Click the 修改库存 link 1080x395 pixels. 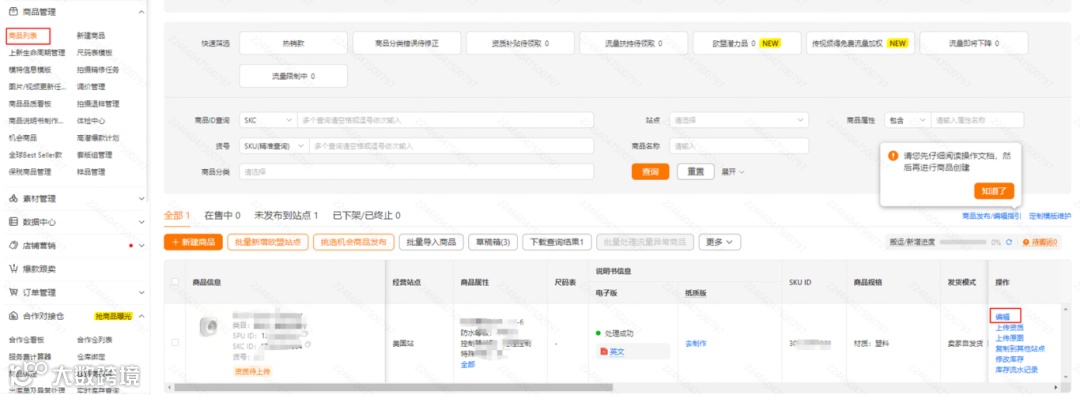(x=1009, y=359)
